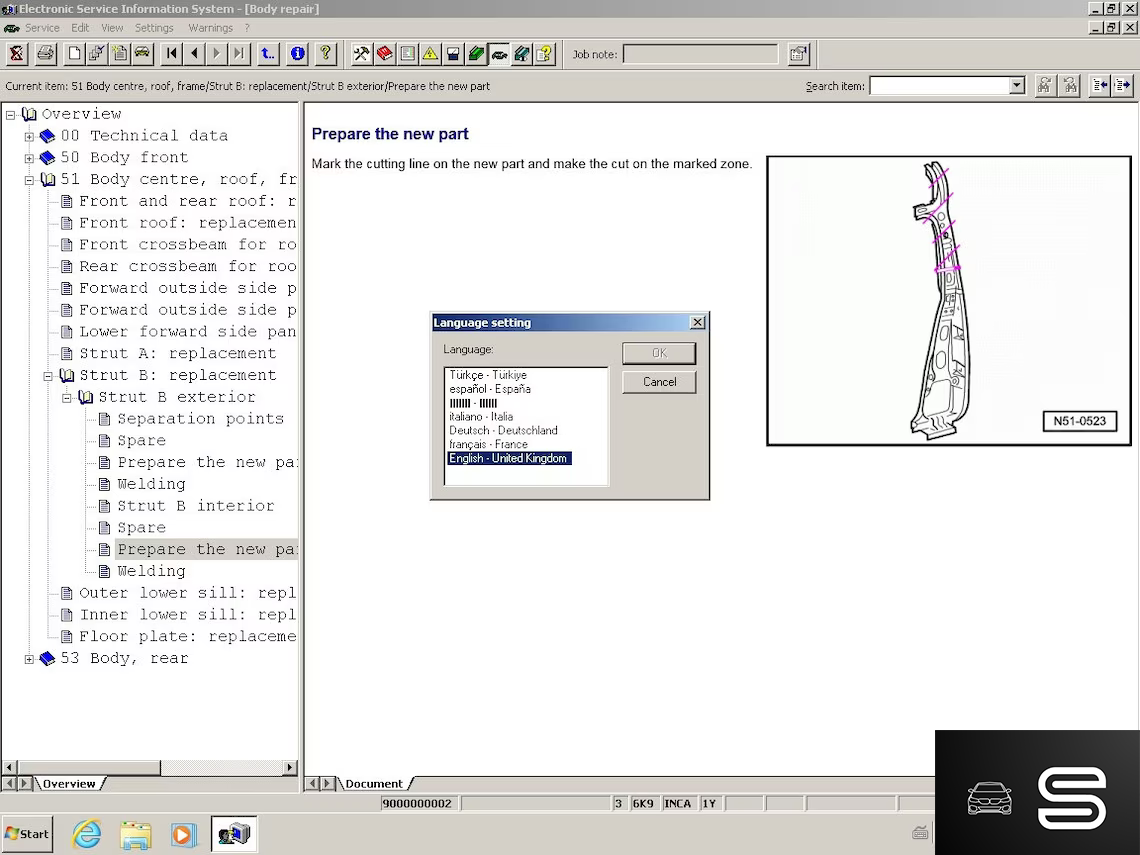The image size is (1140, 855).
Task: Select Deutsch - Deutschland in language list
Action: click(503, 431)
